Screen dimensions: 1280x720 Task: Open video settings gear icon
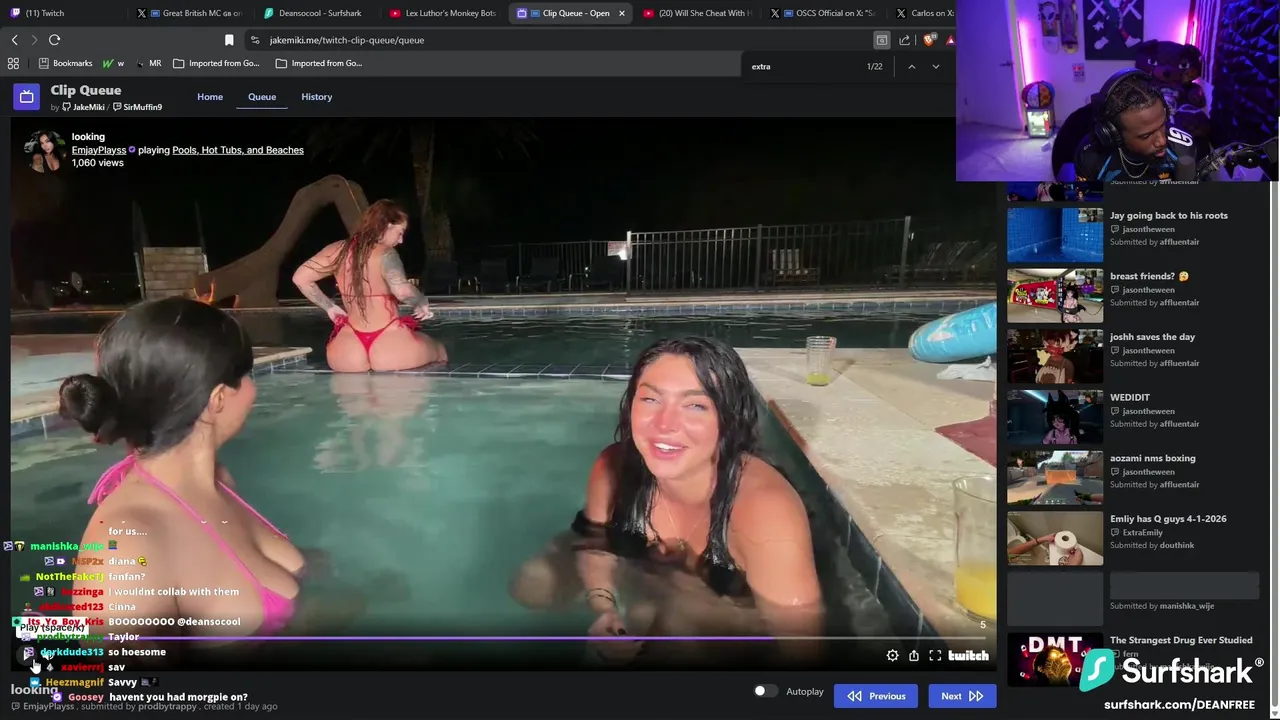[x=892, y=656]
